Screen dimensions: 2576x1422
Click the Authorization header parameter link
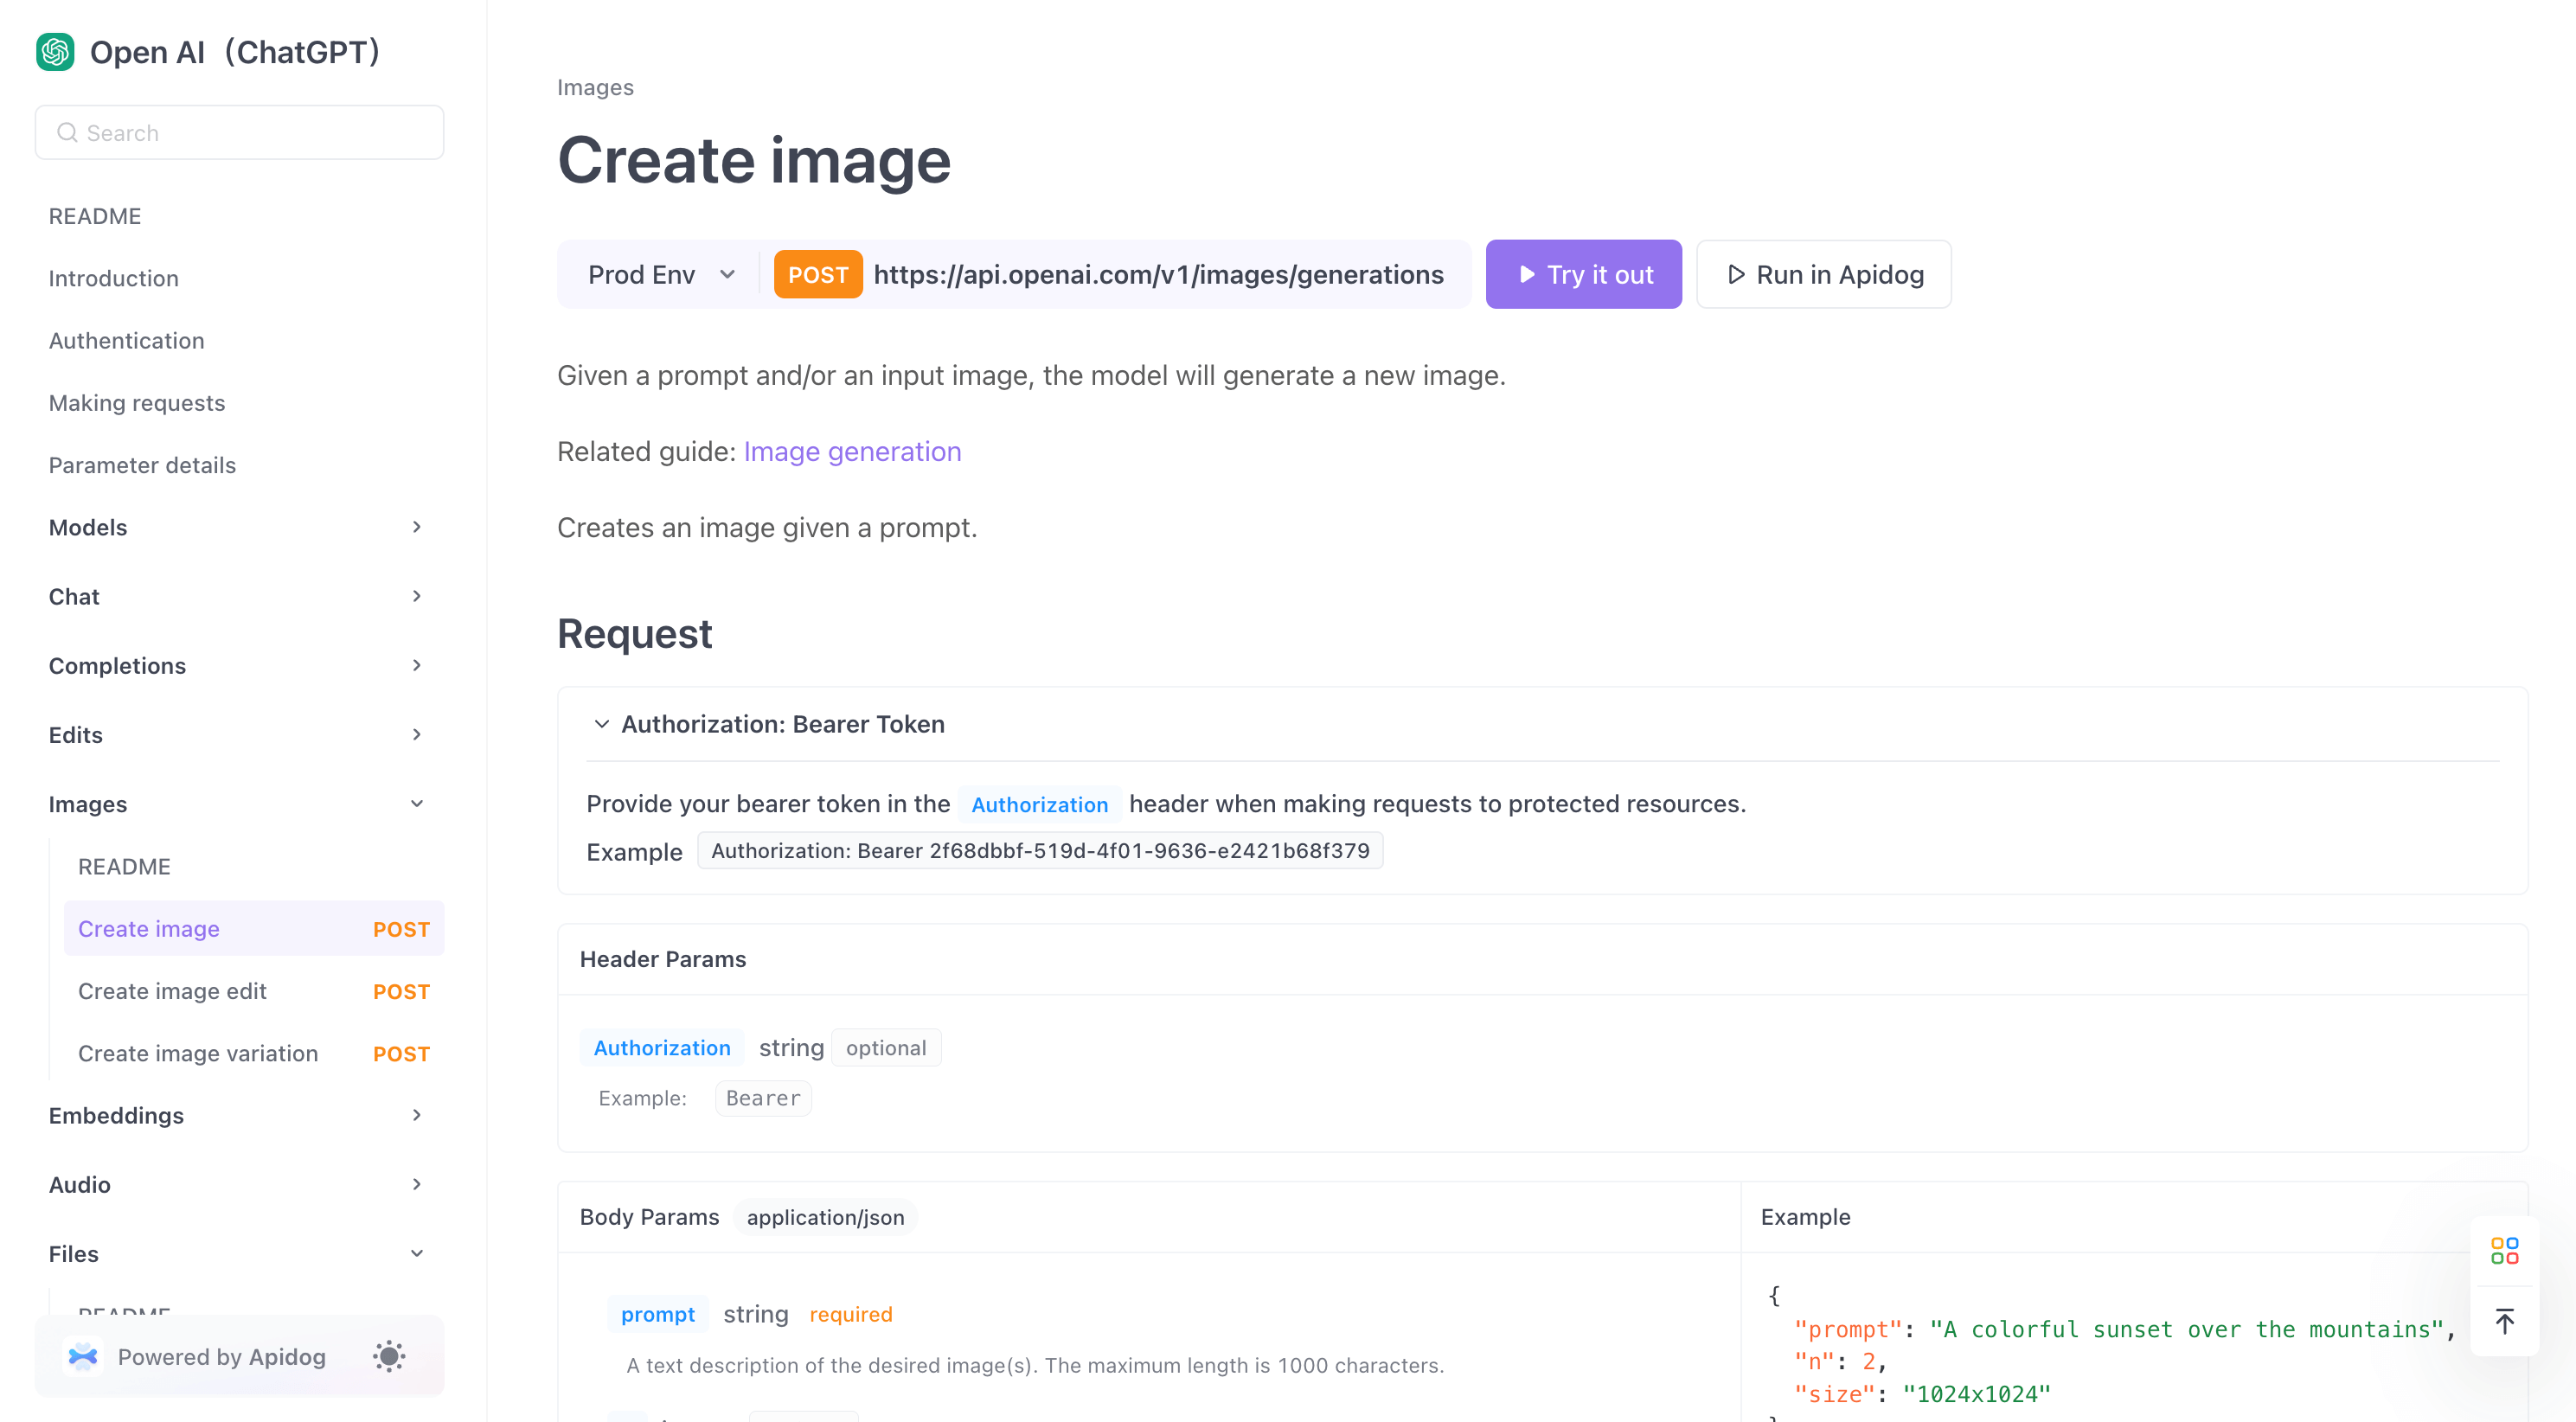pos(660,1046)
